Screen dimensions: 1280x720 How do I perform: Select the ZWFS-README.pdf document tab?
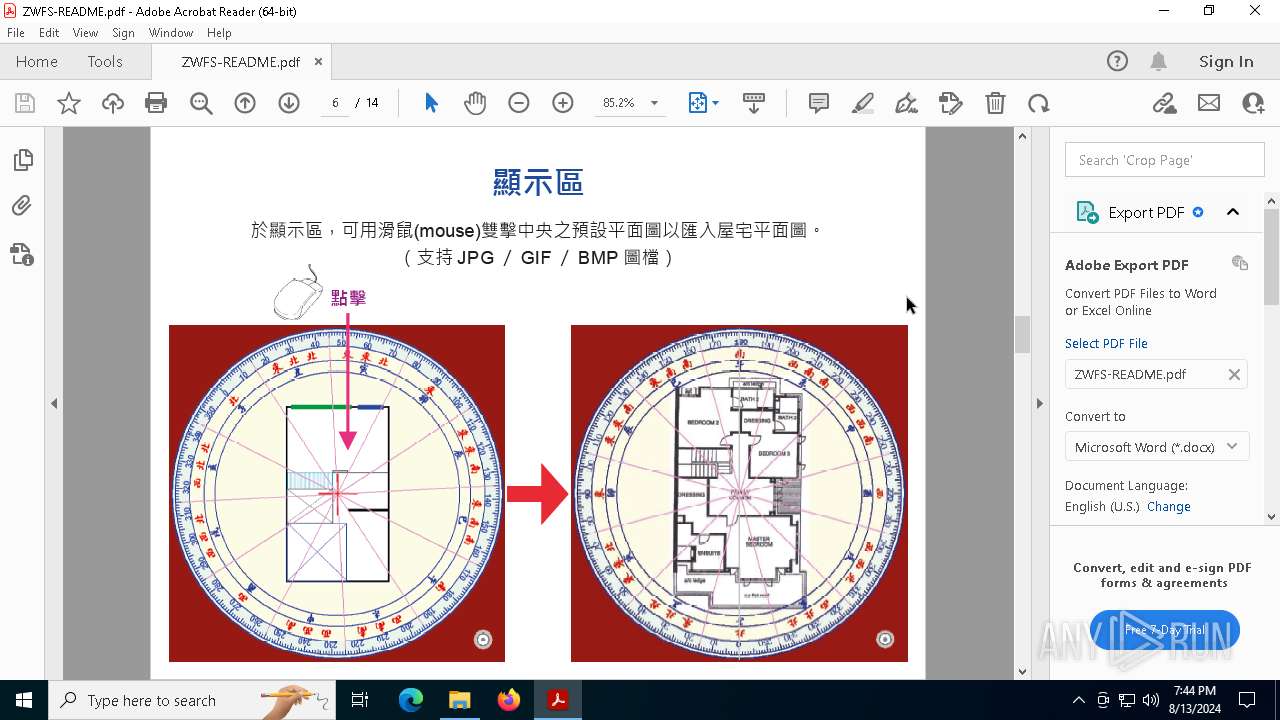(241, 61)
